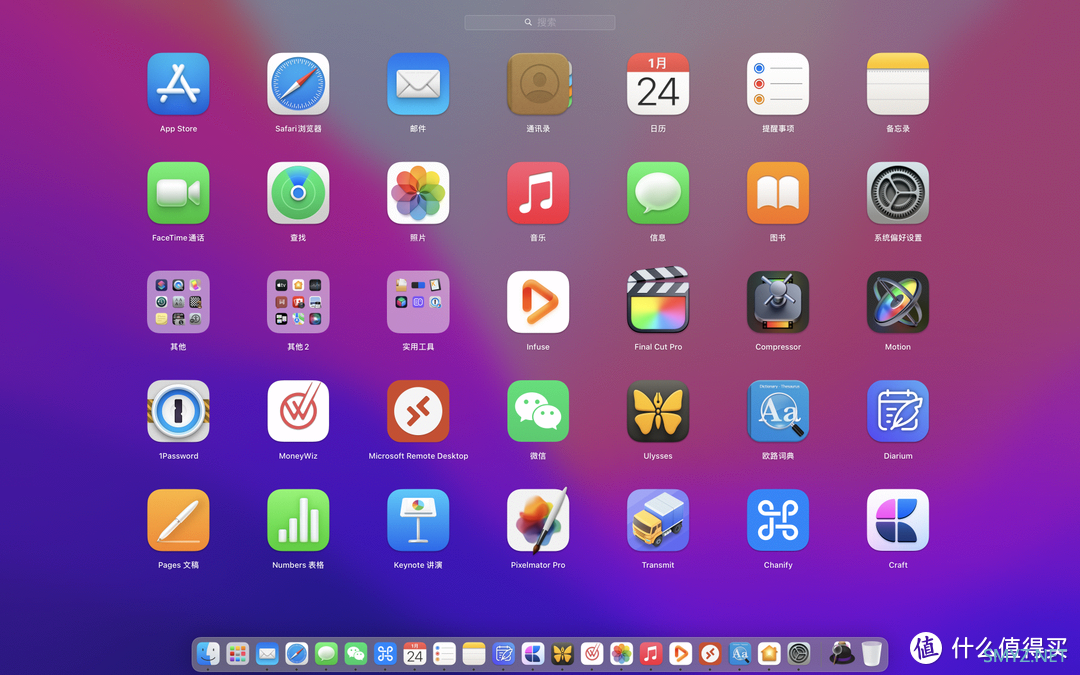This screenshot has width=1080, height=675.
Task: Open the Trash in the Dock
Action: [871, 653]
